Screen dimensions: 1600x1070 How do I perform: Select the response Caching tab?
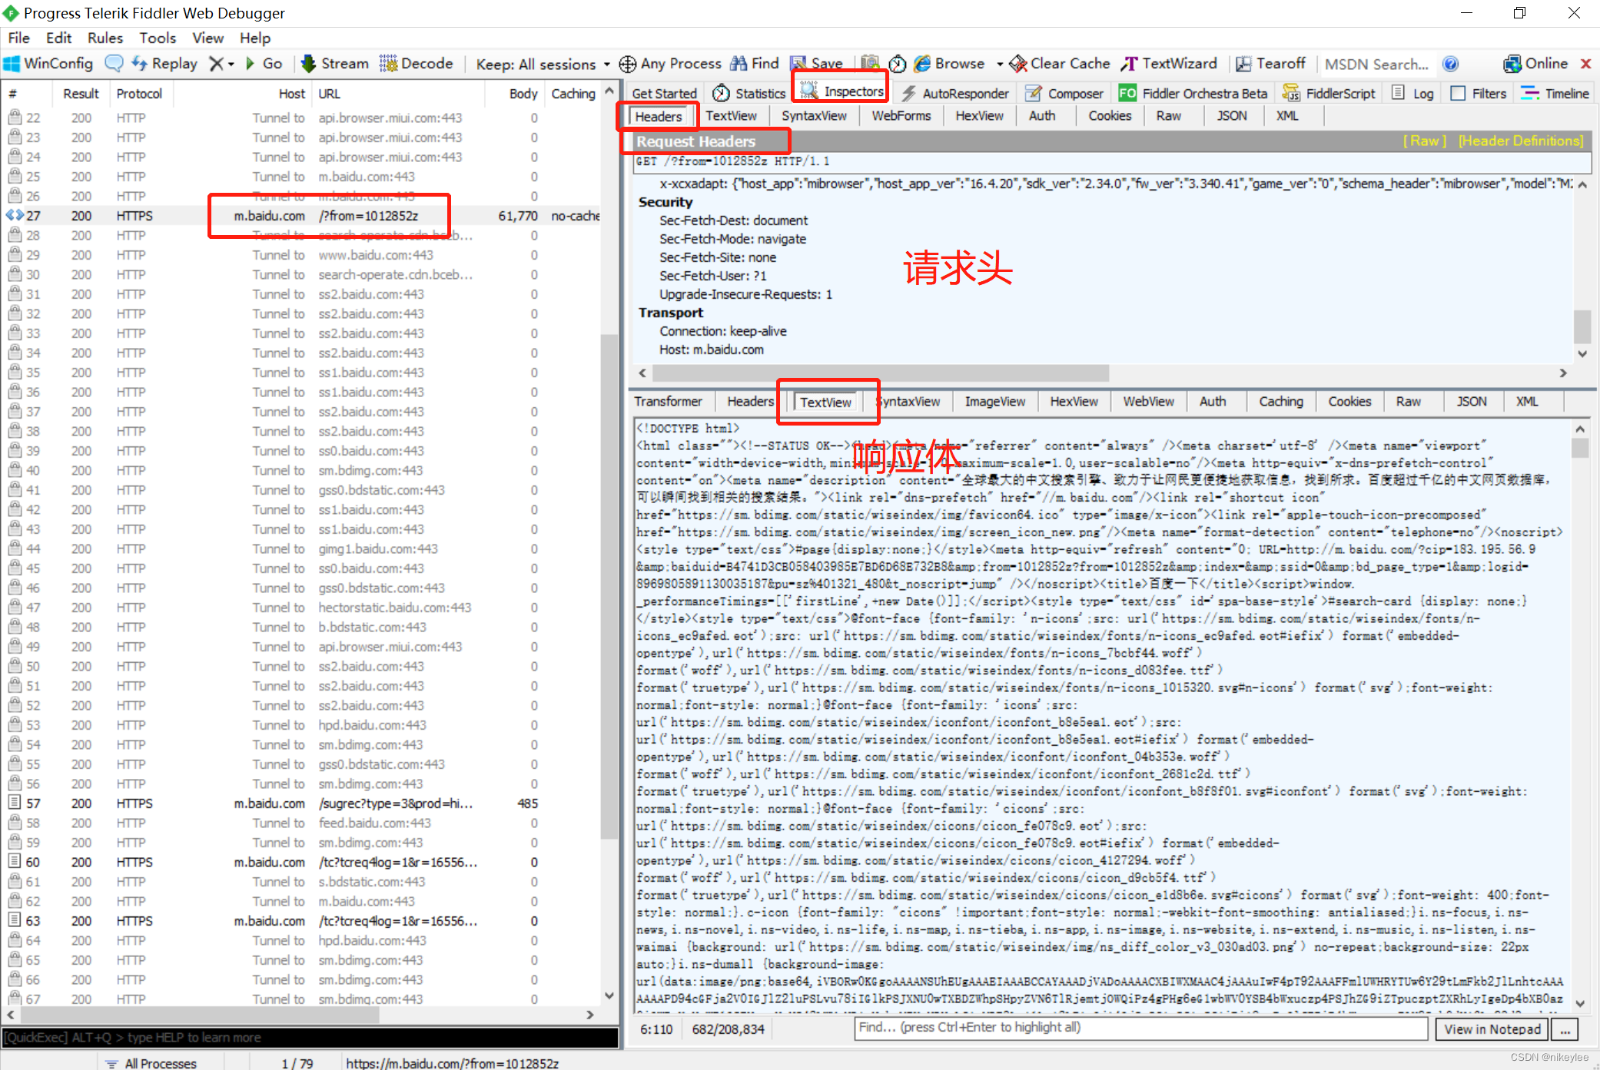[x=1281, y=401]
